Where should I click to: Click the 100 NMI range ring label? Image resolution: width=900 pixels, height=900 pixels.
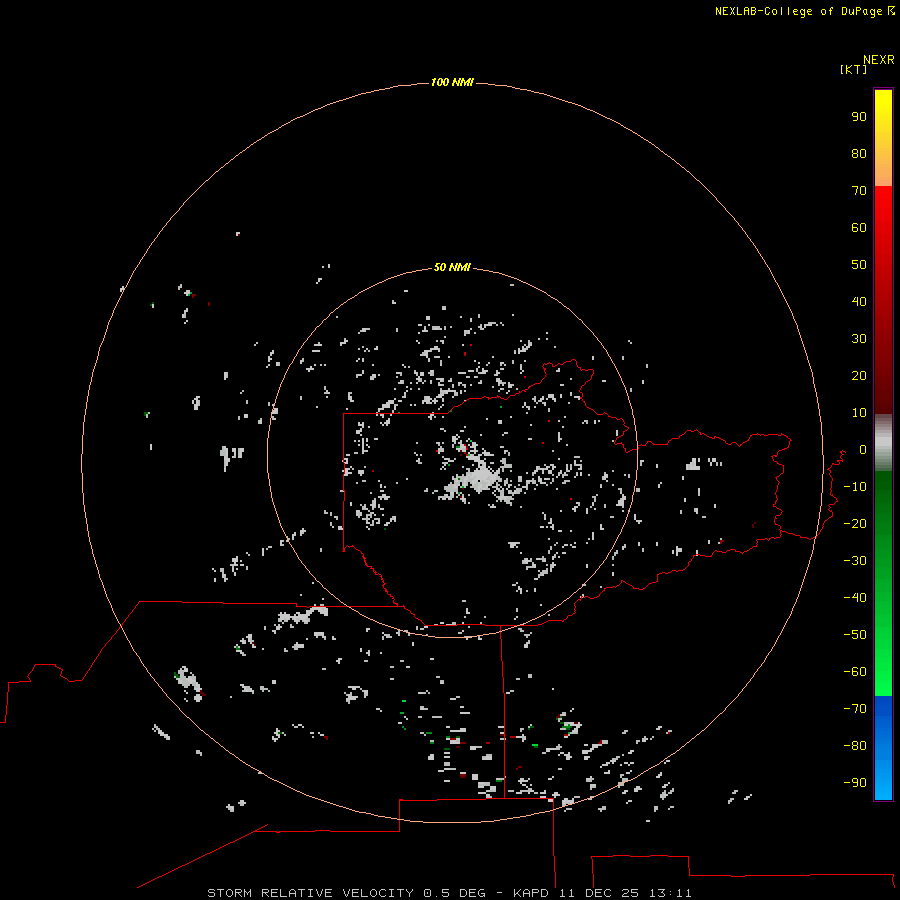point(452,82)
